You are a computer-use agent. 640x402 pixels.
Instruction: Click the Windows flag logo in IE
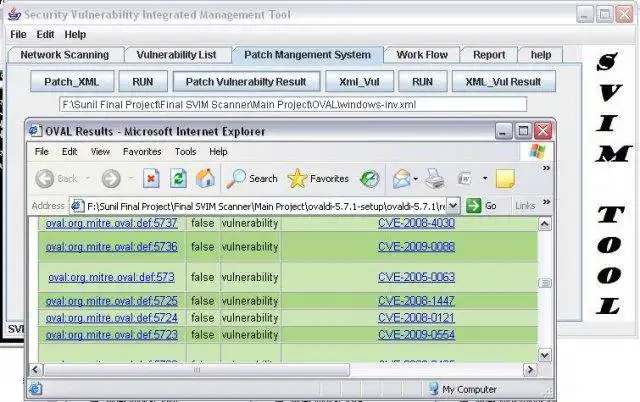click(537, 151)
